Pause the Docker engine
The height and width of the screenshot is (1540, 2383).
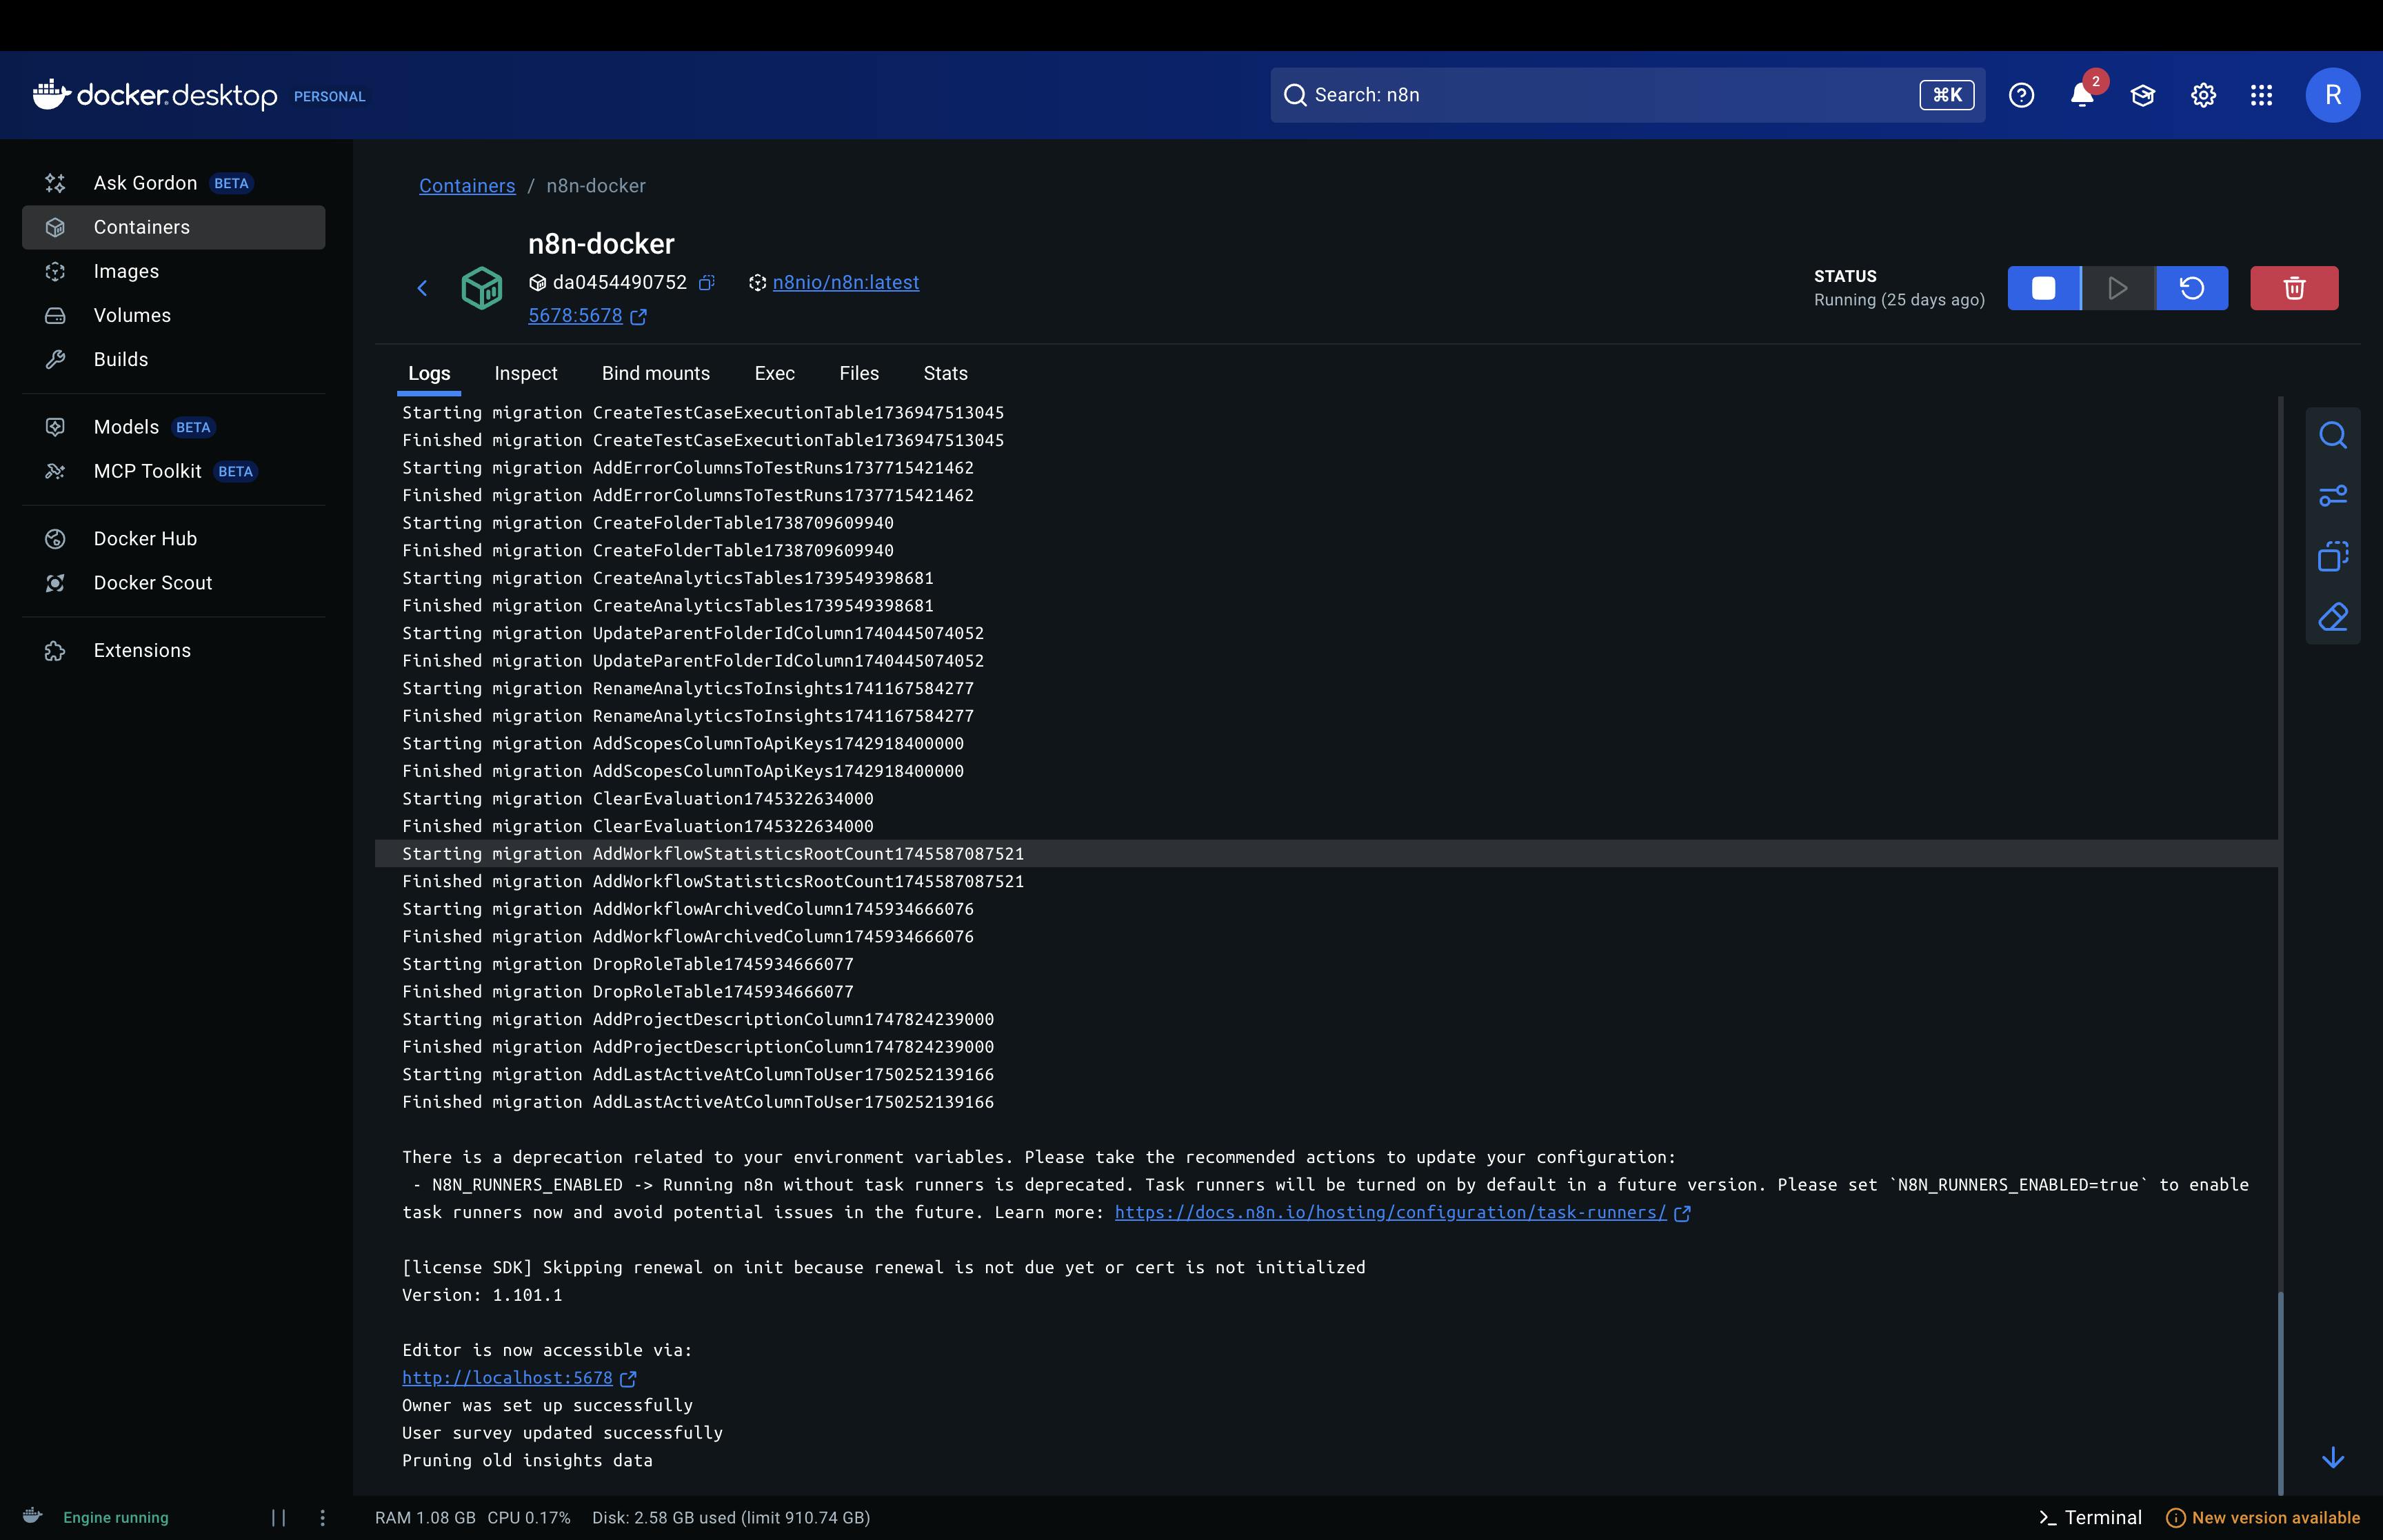(x=278, y=1517)
